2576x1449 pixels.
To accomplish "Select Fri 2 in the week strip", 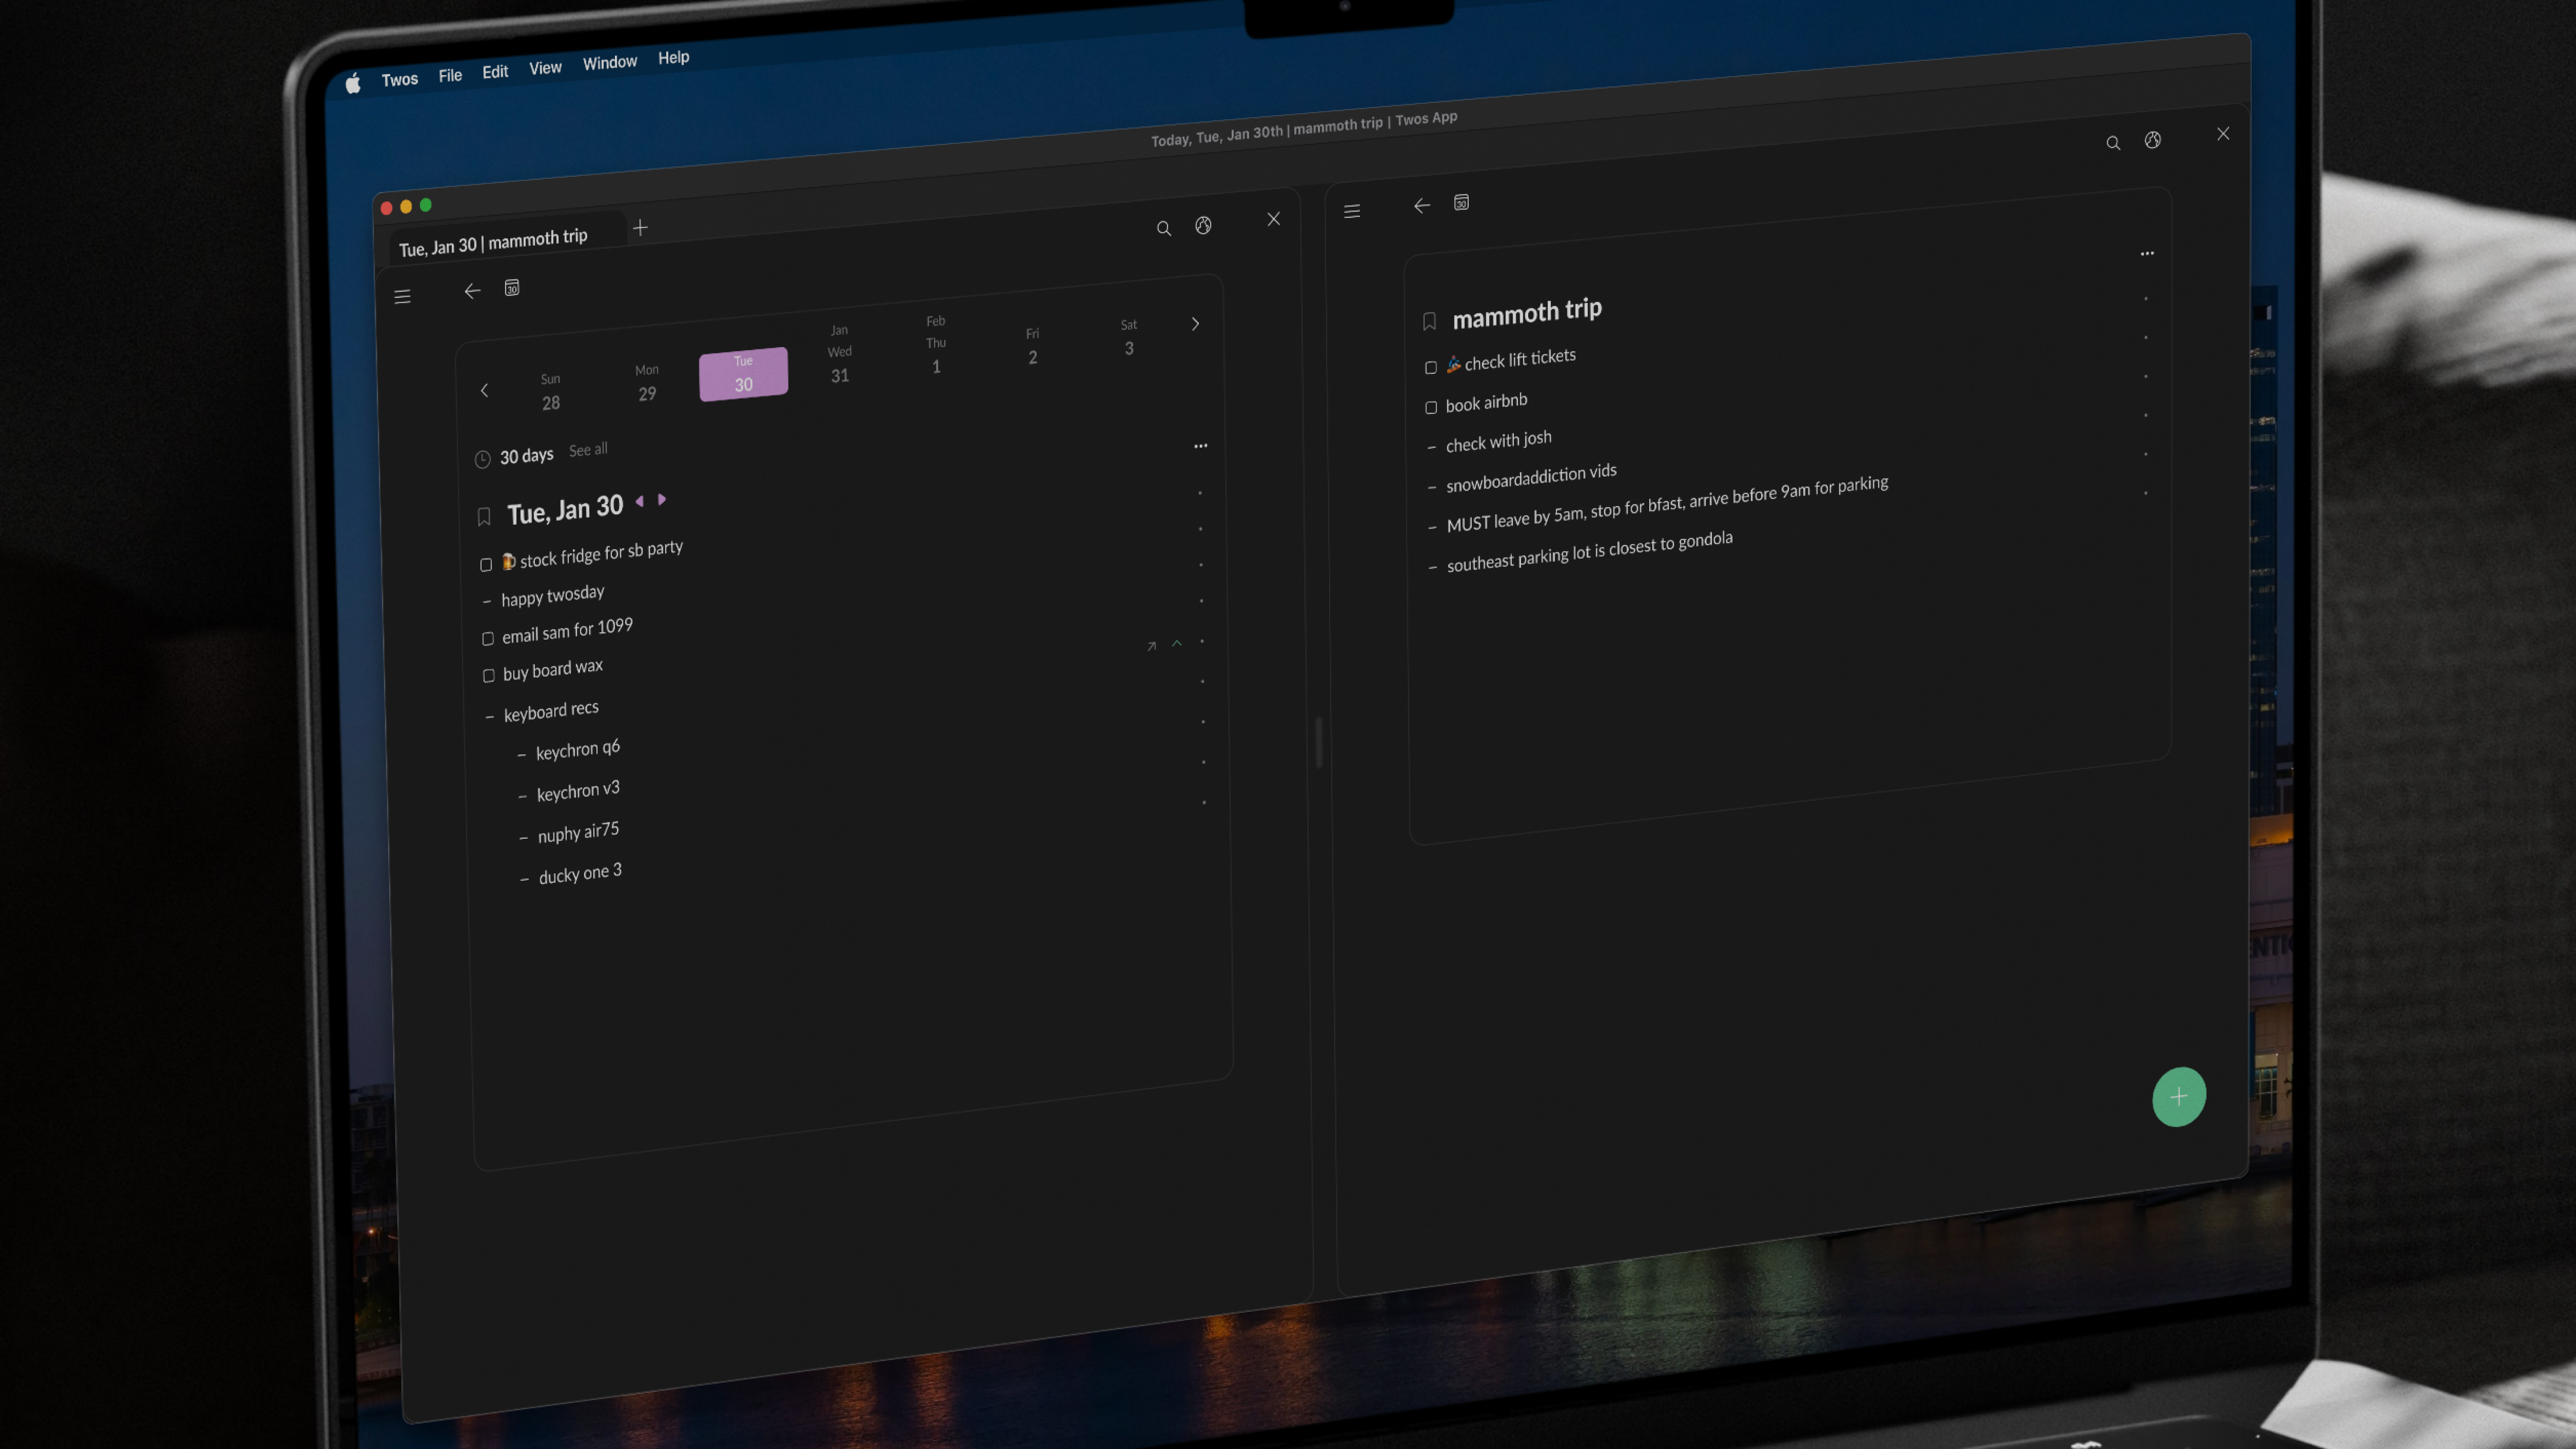I will pos(1033,346).
